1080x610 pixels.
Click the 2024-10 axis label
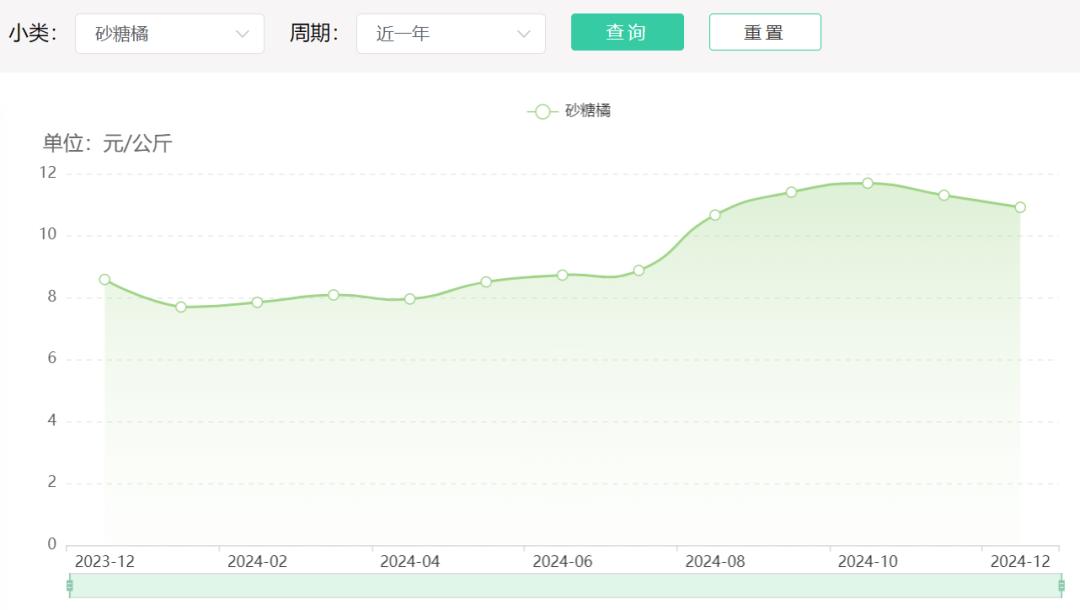point(868,562)
